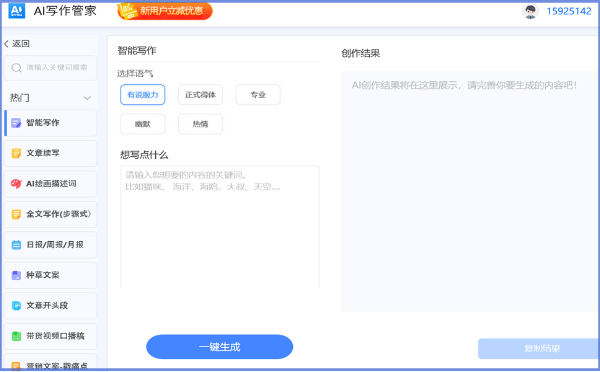Screen dimensions: 600x372
Task: Click the AI绘画描述词 palette icon
Action: [x=16, y=184]
